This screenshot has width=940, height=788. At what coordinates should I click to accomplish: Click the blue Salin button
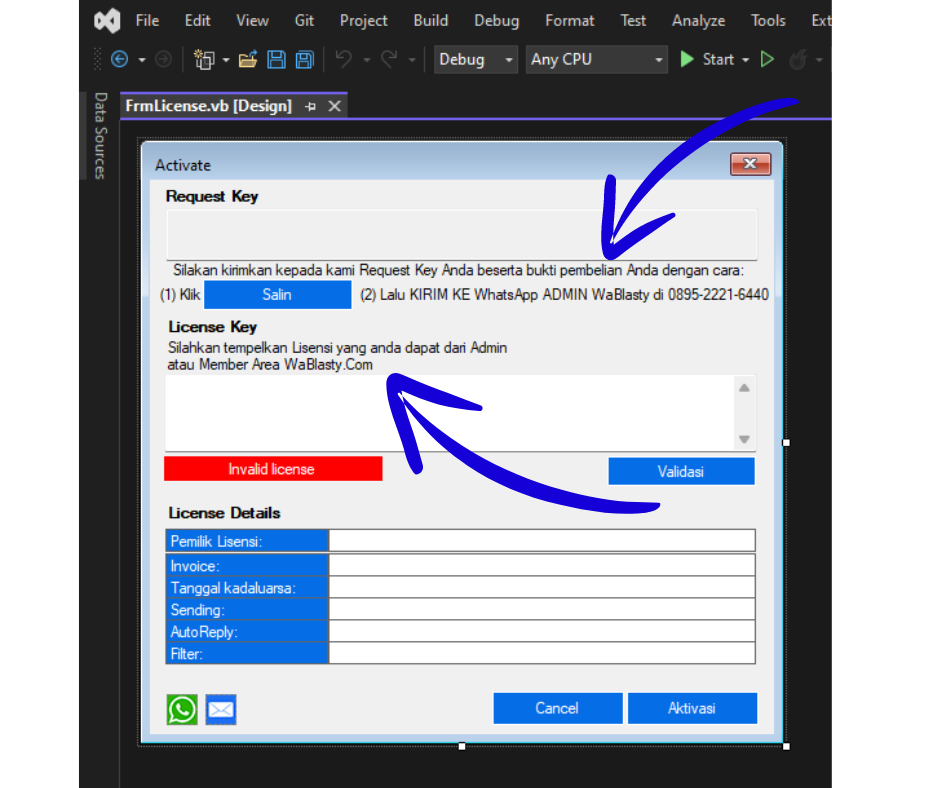click(x=277, y=295)
